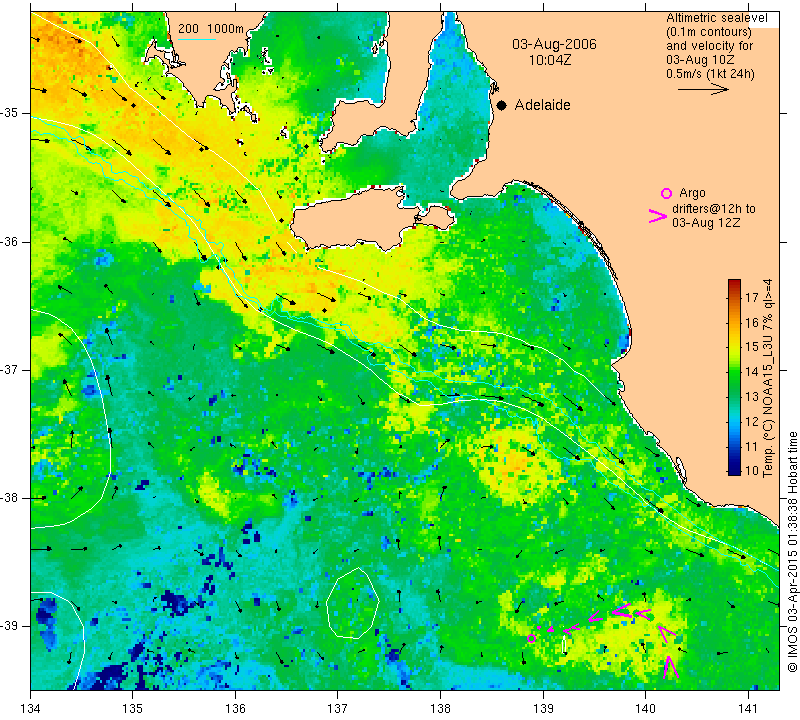Click the longitude axis label 134

(x=31, y=708)
